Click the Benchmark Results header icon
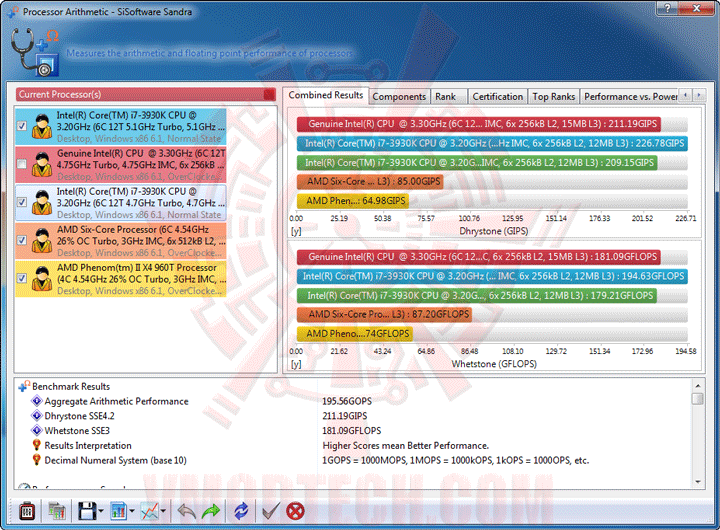This screenshot has height=530, width=720. 24,386
